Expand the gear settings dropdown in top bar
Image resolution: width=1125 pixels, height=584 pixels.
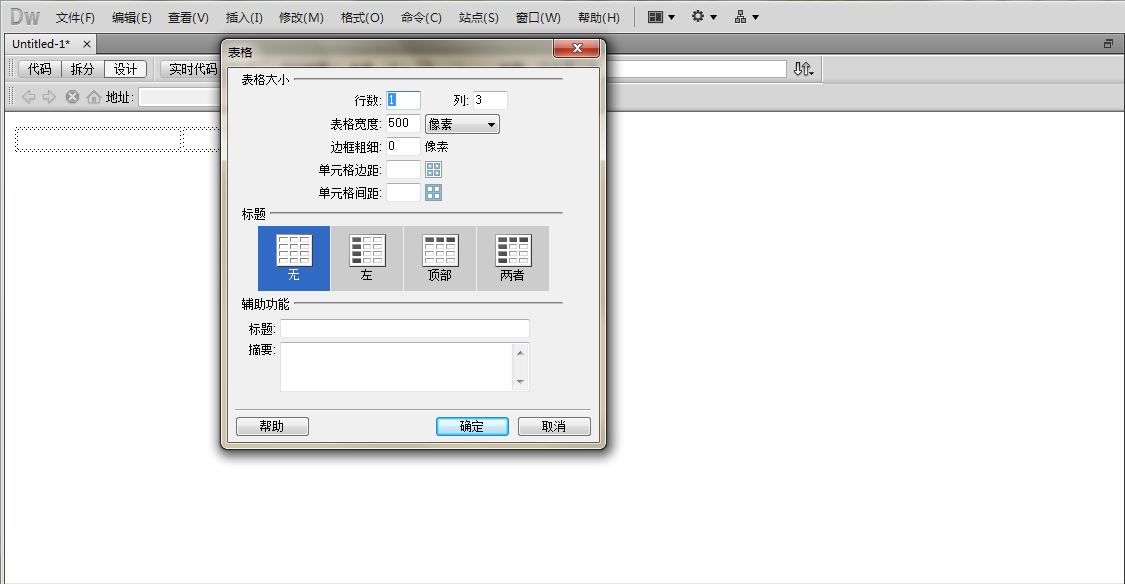click(x=704, y=17)
